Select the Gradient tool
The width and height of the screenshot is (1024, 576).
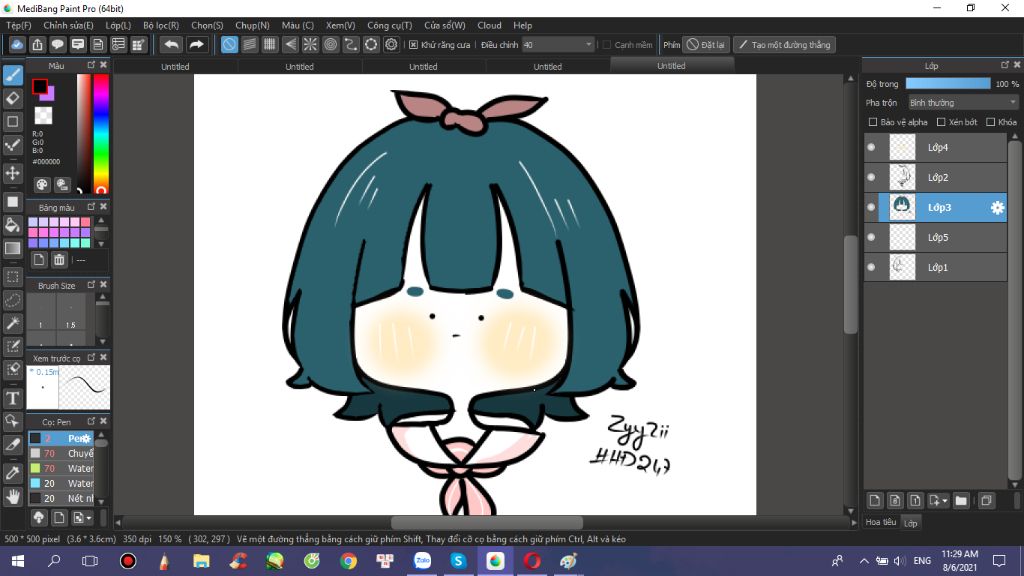click(13, 249)
